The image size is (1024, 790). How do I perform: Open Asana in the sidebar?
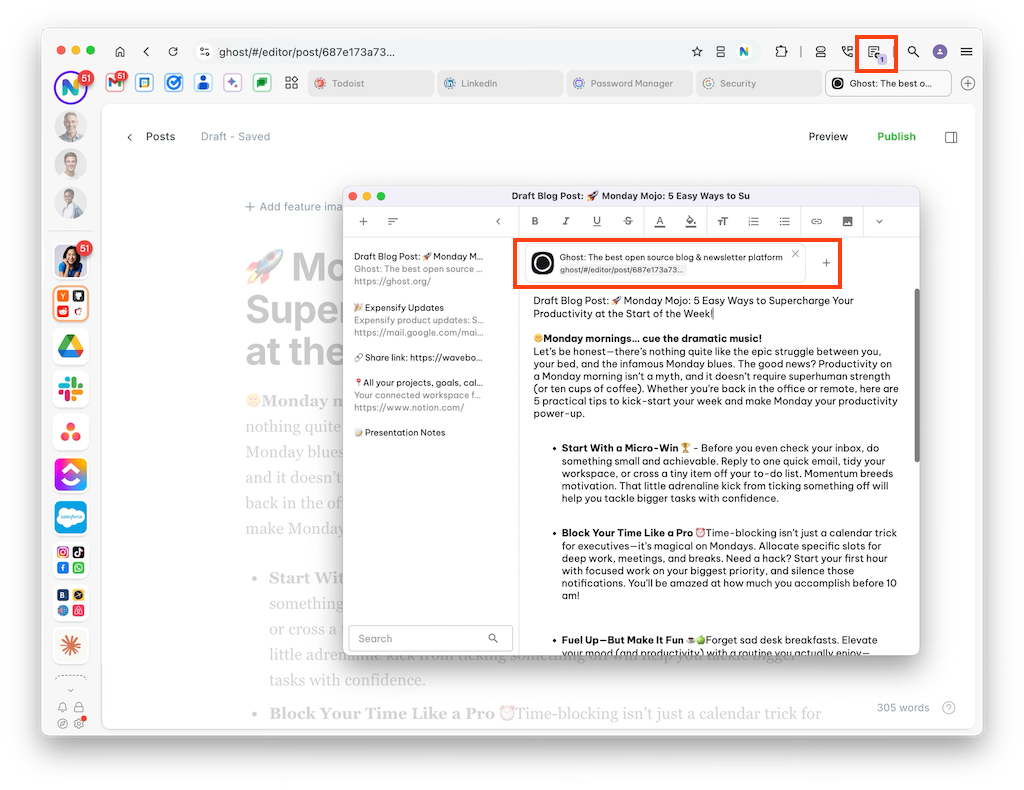coord(71,432)
